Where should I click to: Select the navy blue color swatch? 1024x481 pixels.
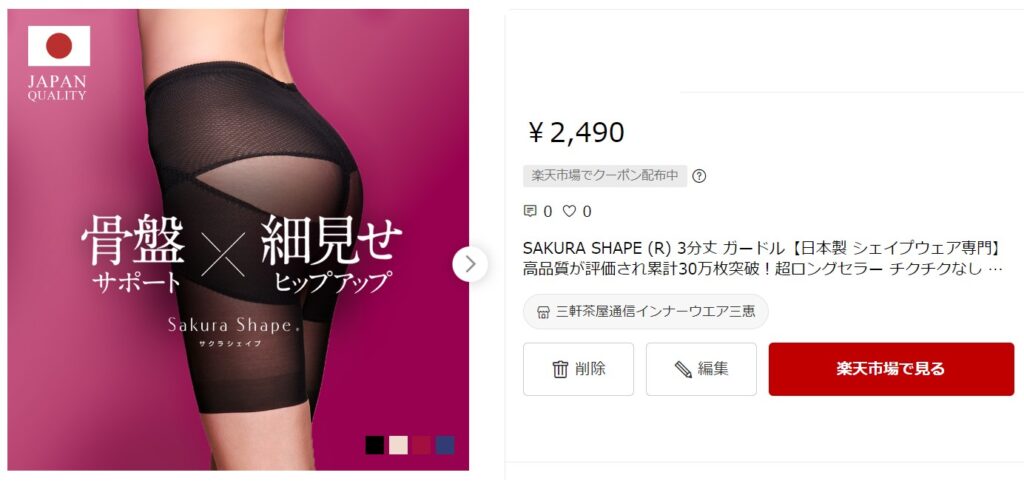(445, 445)
